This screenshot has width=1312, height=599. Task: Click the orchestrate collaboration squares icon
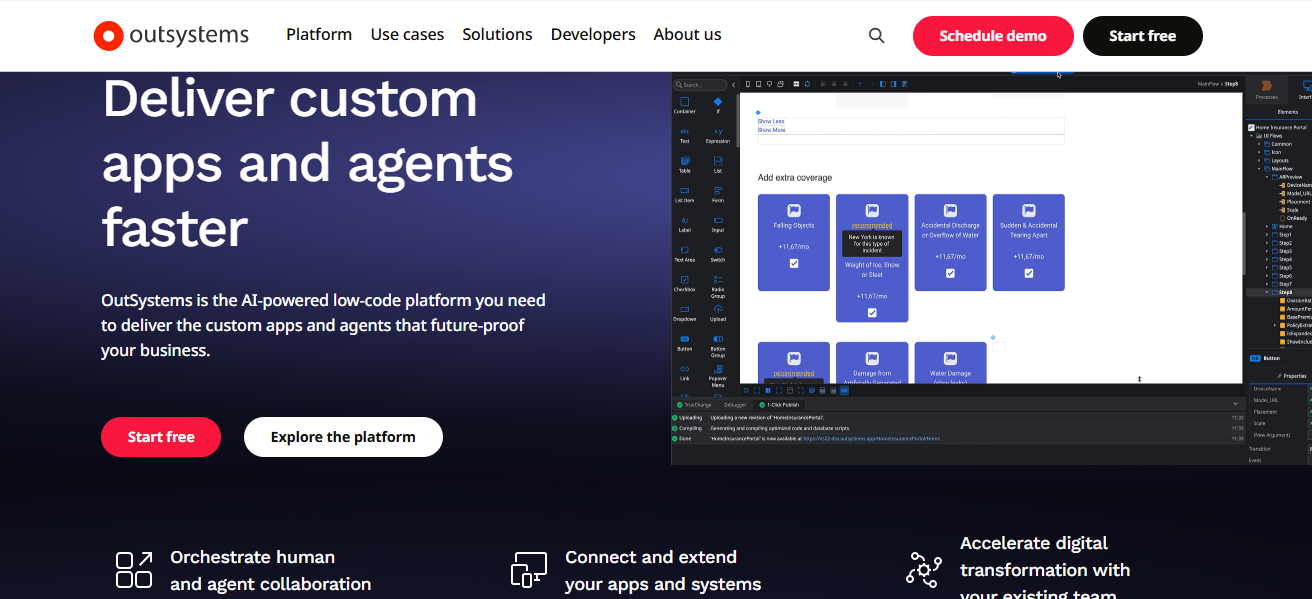point(134,569)
